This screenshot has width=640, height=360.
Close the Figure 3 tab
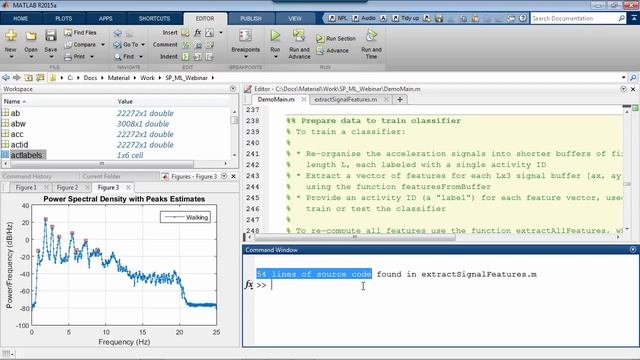click(128, 187)
